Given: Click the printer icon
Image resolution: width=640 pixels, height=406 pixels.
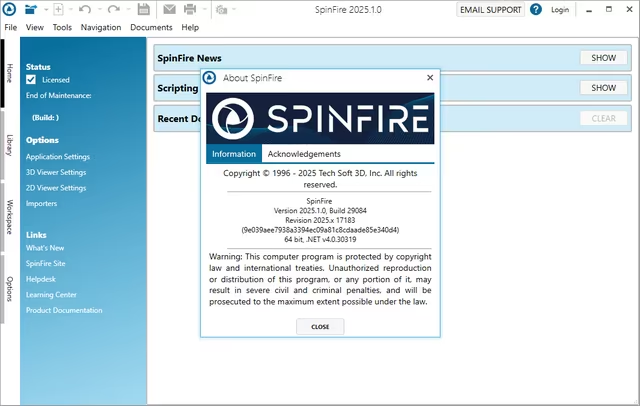Looking at the screenshot, I should [x=190, y=9].
